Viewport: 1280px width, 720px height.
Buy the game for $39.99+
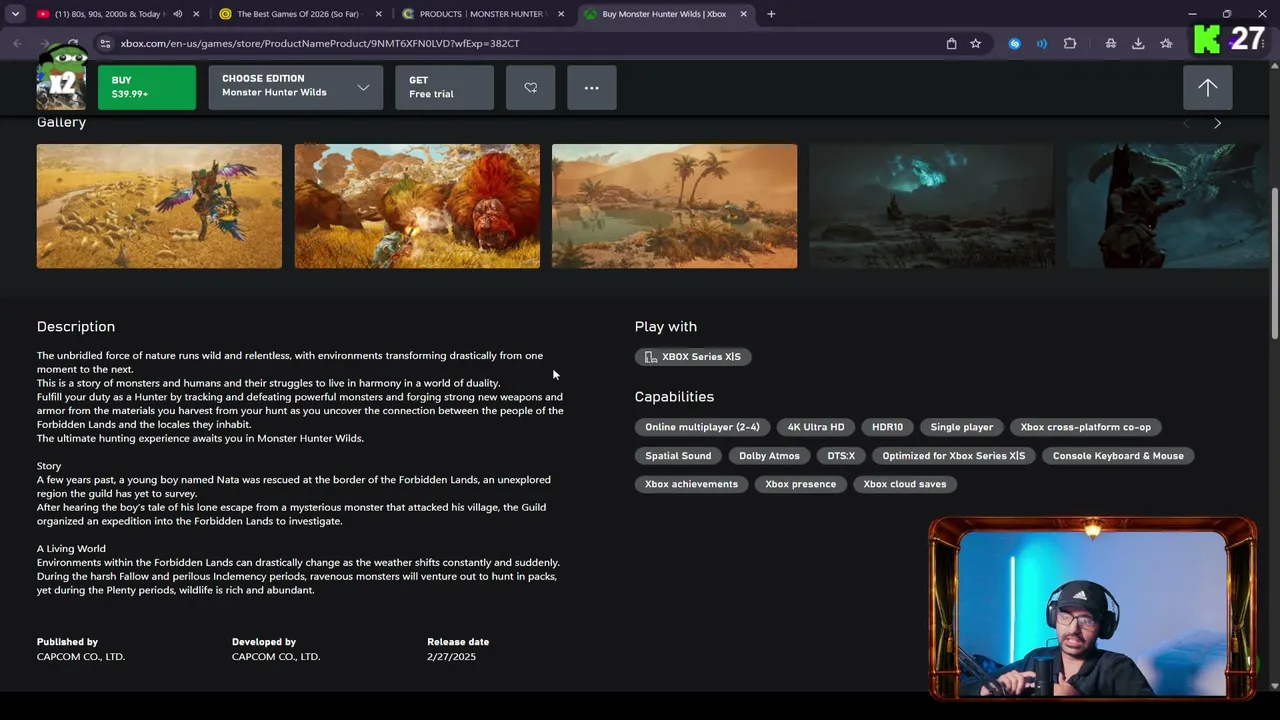point(147,87)
